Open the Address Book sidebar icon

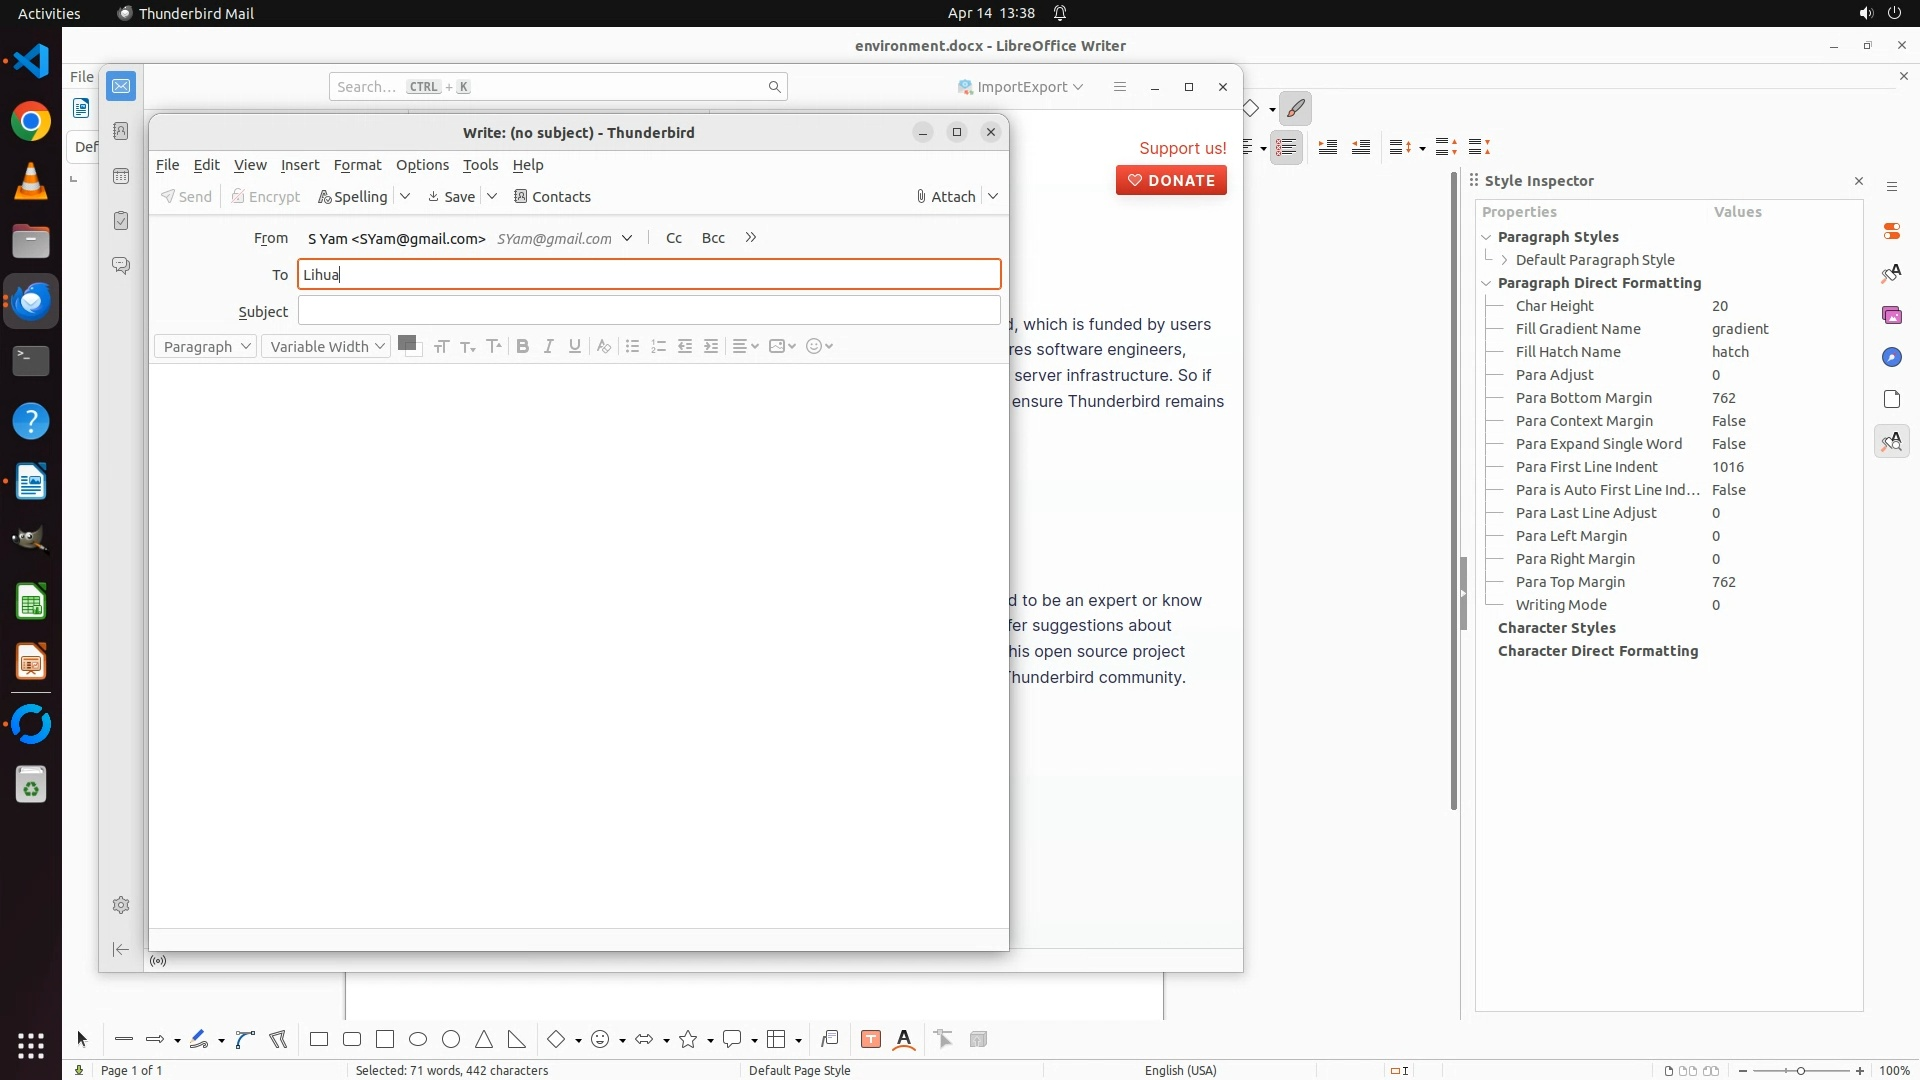coord(121,131)
